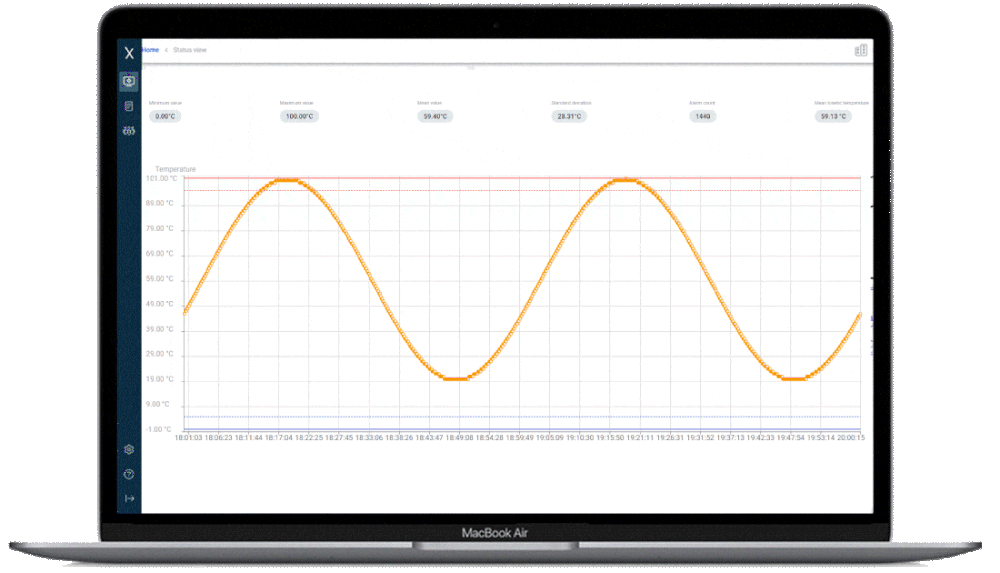Go to Home breadcrumb link
1000x573 pixels.
tap(151, 50)
